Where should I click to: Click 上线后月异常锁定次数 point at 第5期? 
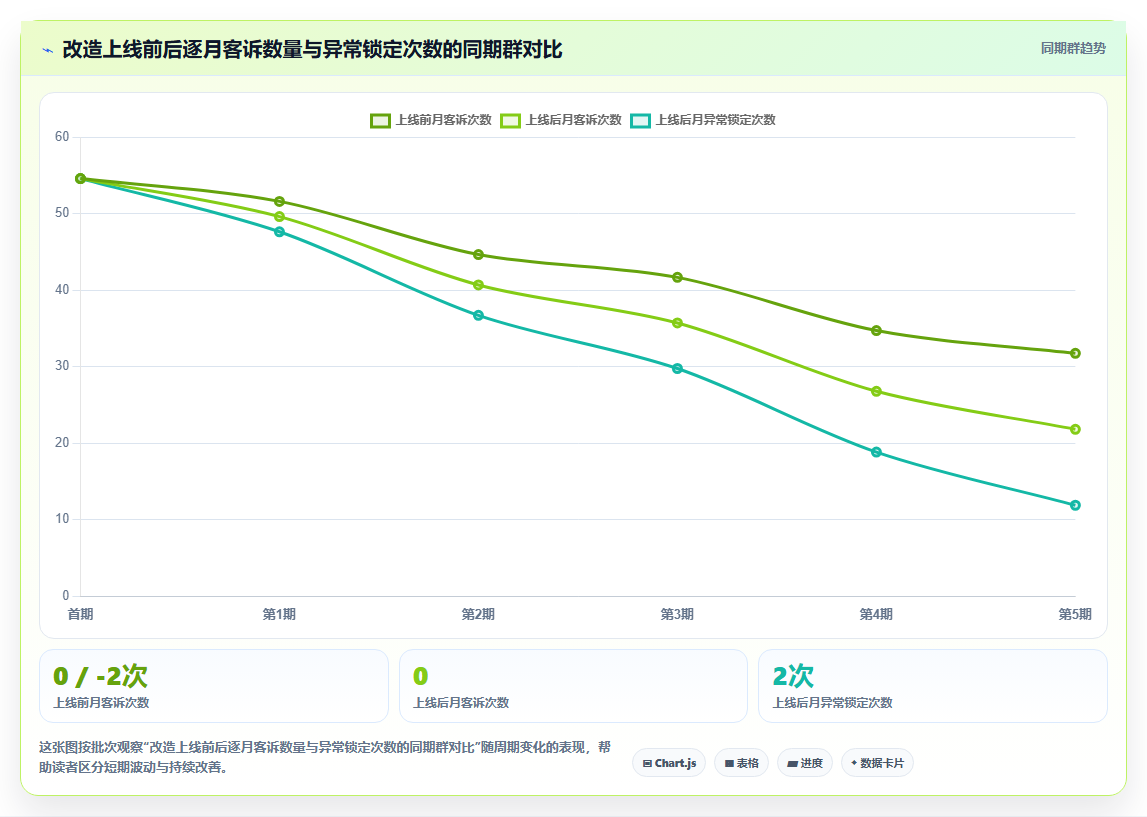(x=1075, y=505)
